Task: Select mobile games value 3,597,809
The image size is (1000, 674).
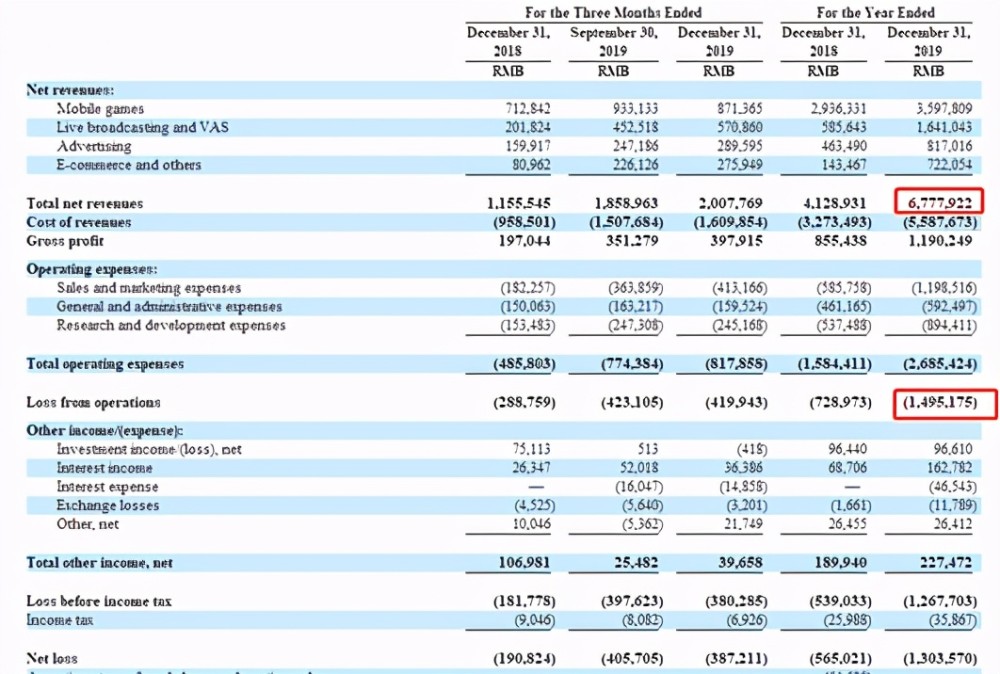Action: click(x=944, y=109)
